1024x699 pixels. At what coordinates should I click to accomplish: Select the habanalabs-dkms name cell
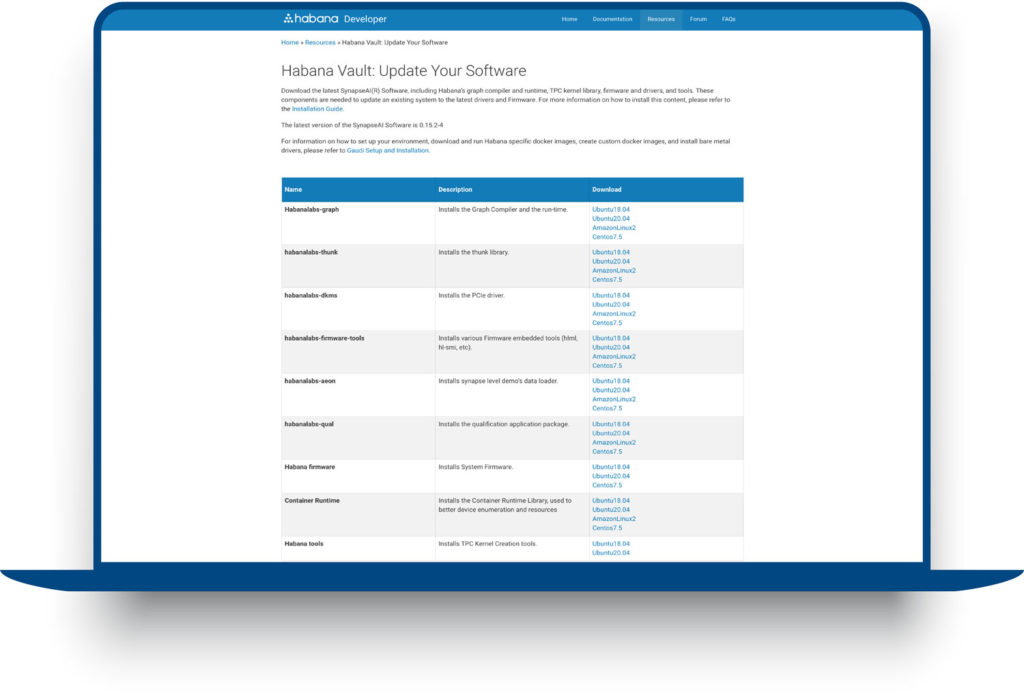[358, 309]
